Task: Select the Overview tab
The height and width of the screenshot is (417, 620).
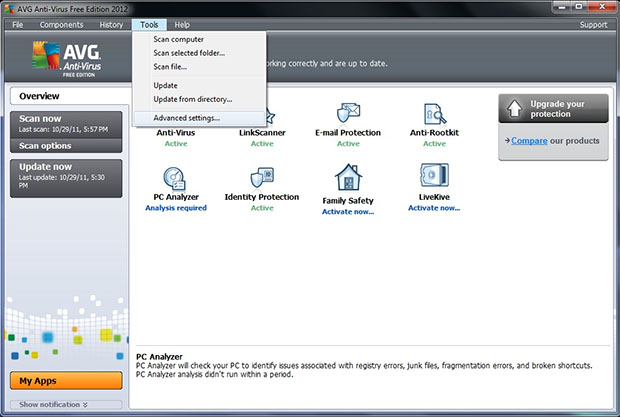Action: click(69, 96)
